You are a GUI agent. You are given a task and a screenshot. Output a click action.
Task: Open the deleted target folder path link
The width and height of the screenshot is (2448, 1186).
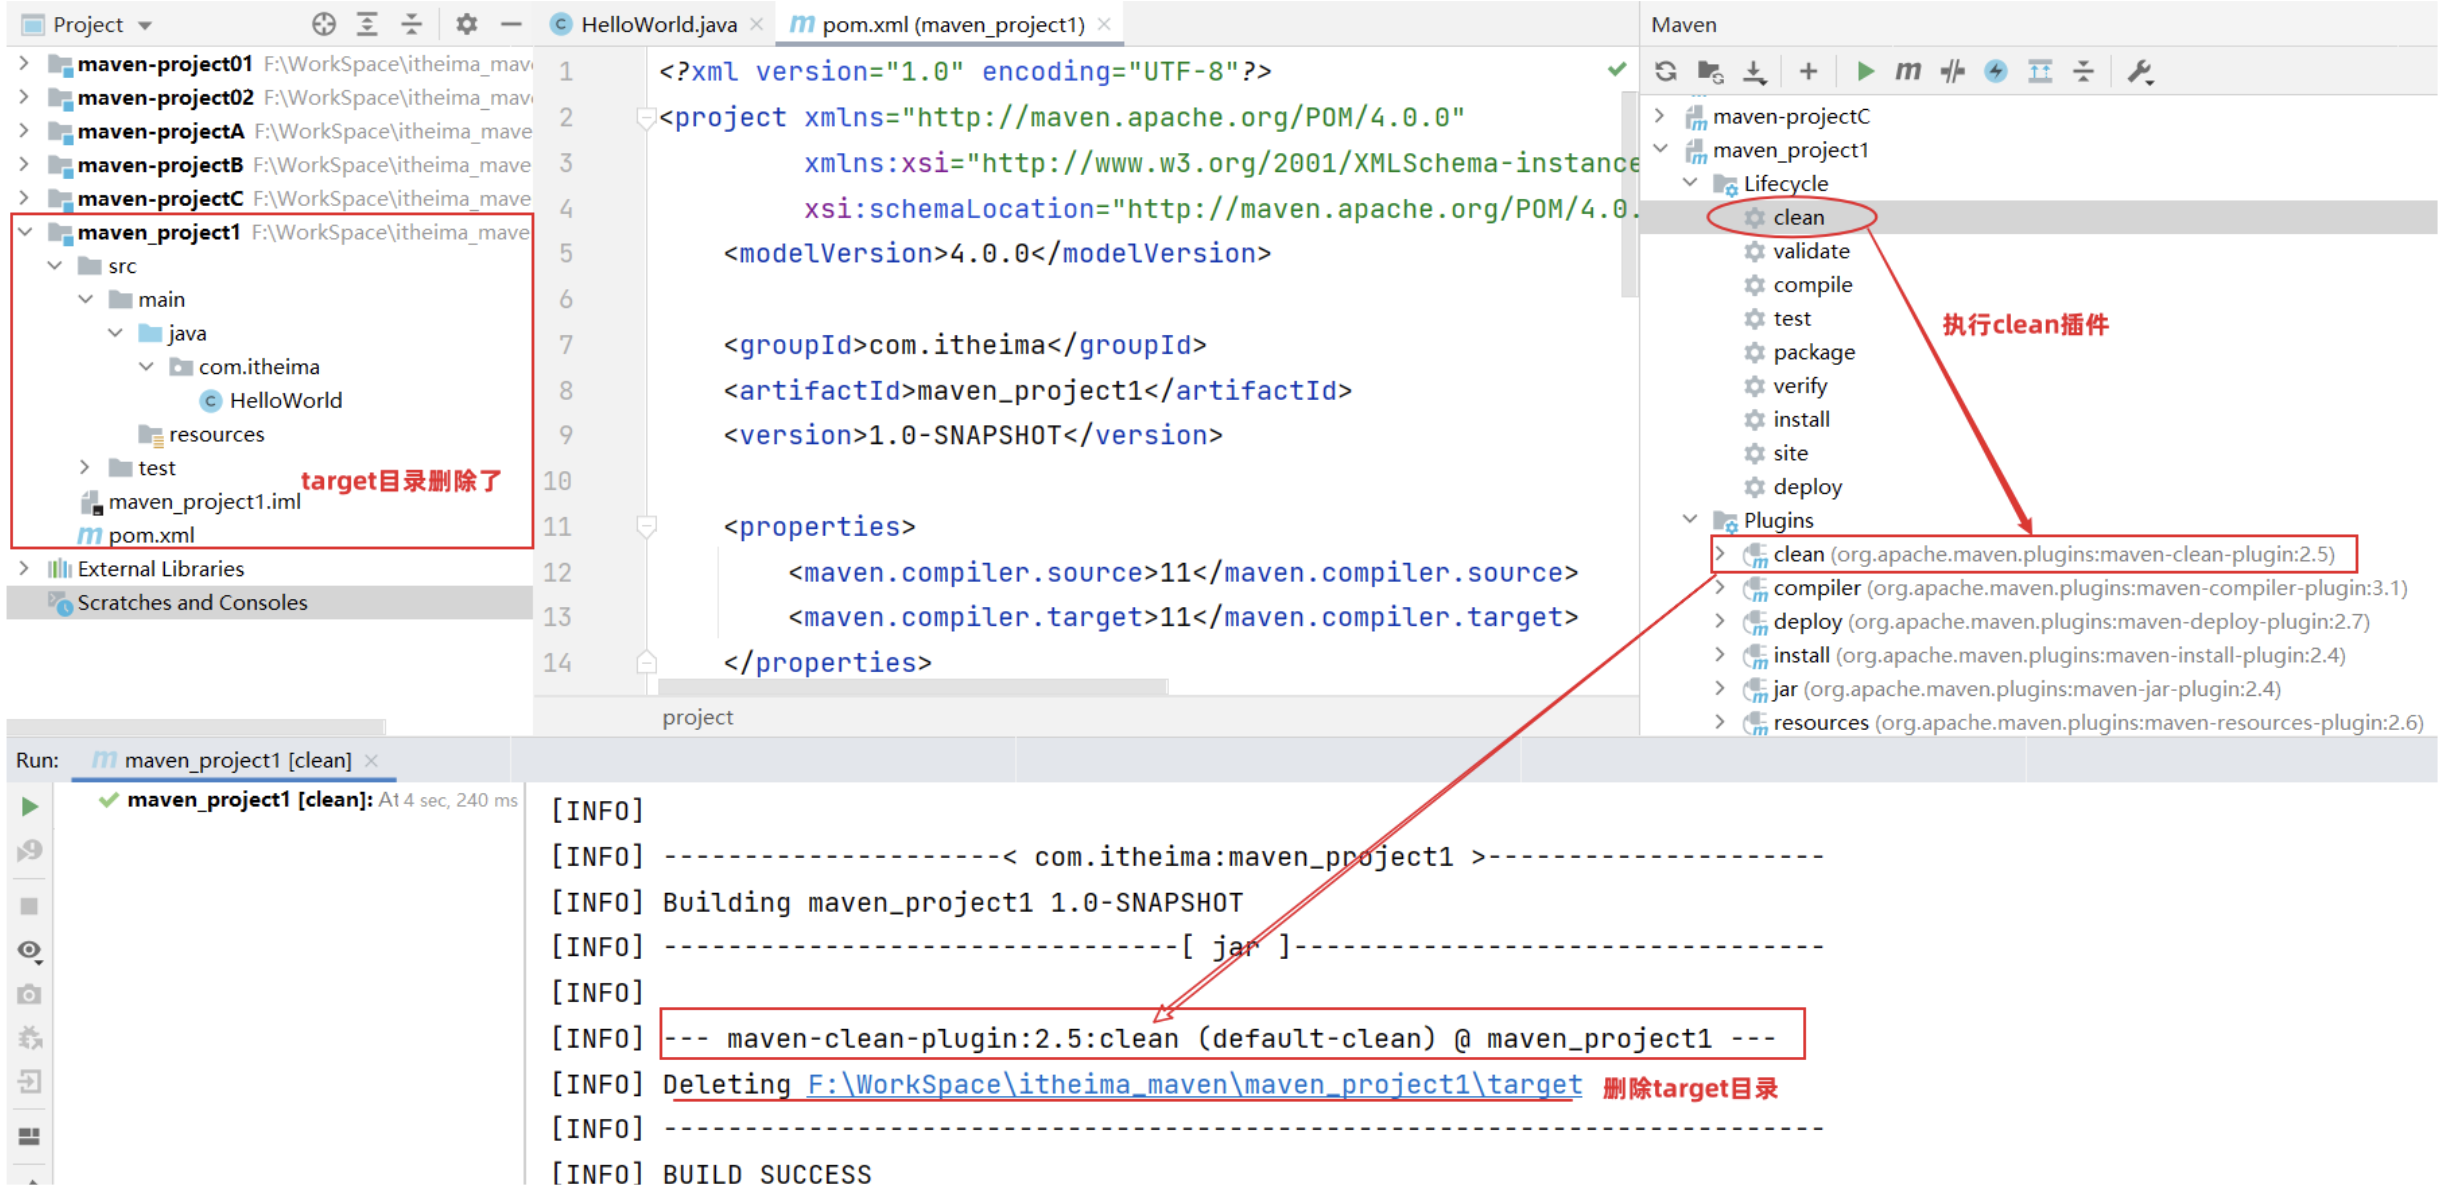[x=1194, y=1084]
